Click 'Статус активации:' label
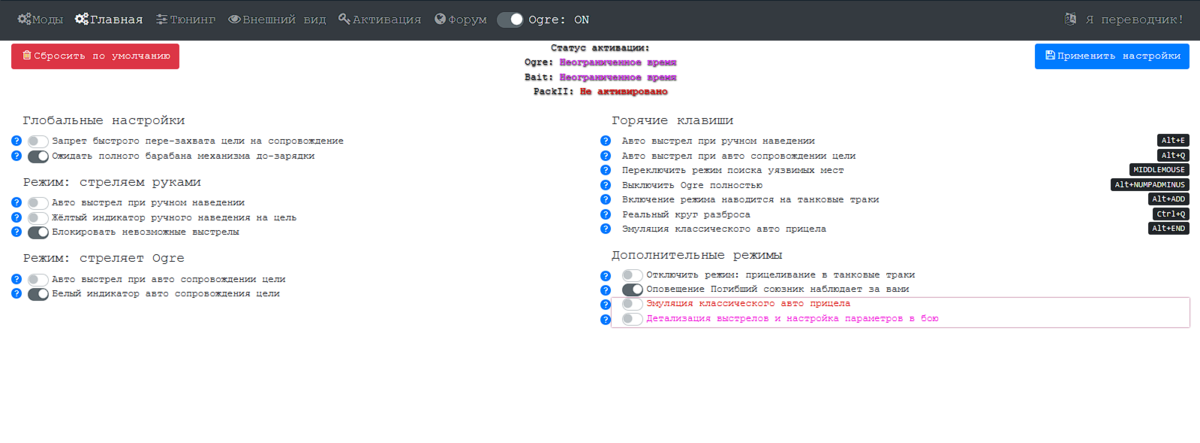Image resolution: width=1200 pixels, height=443 pixels. (x=600, y=48)
